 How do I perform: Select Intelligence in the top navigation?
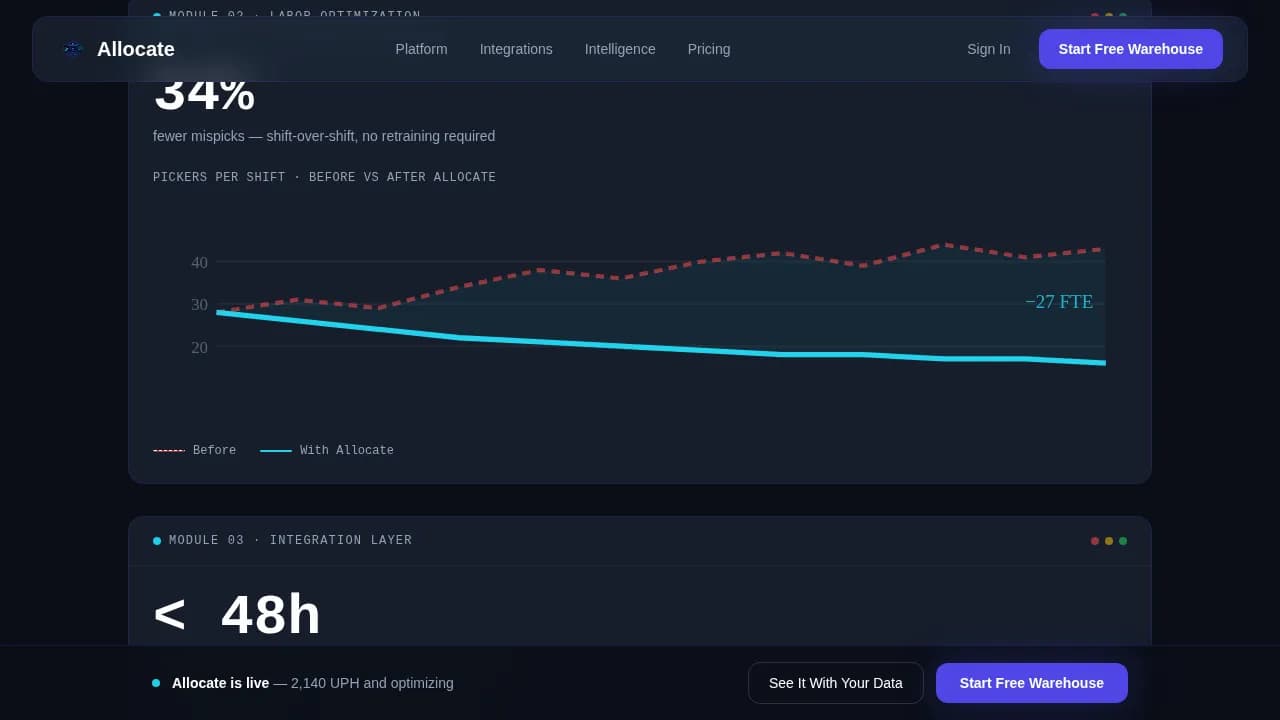point(620,49)
